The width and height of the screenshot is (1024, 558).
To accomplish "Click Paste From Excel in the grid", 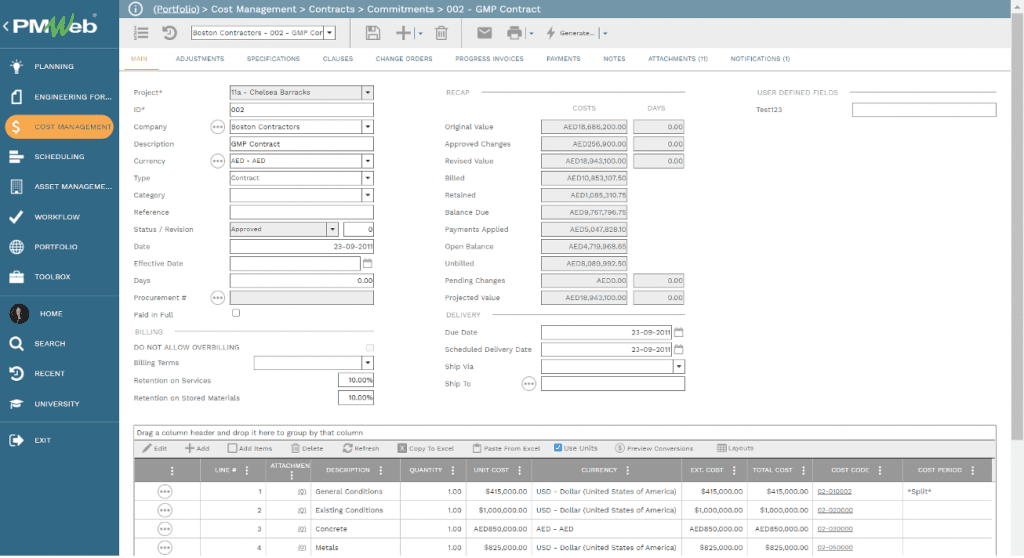I will click(506, 448).
